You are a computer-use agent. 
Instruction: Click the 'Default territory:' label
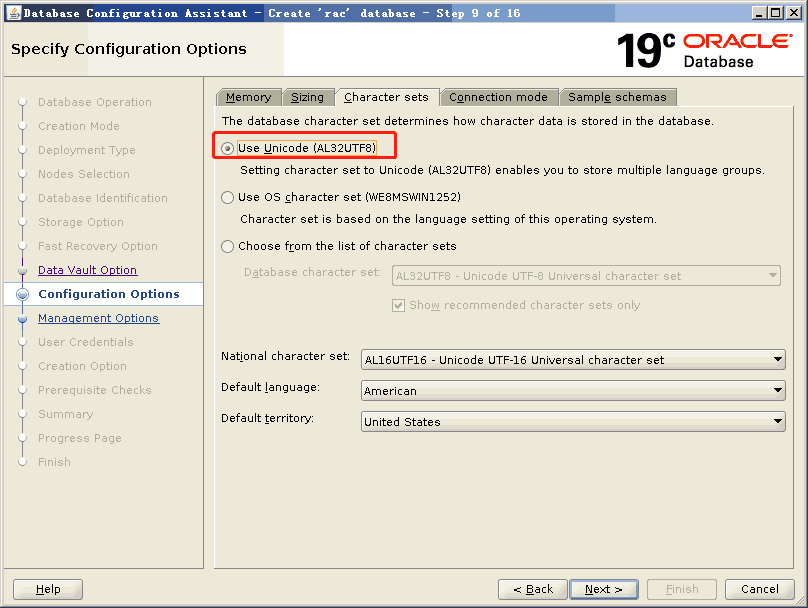pos(267,418)
